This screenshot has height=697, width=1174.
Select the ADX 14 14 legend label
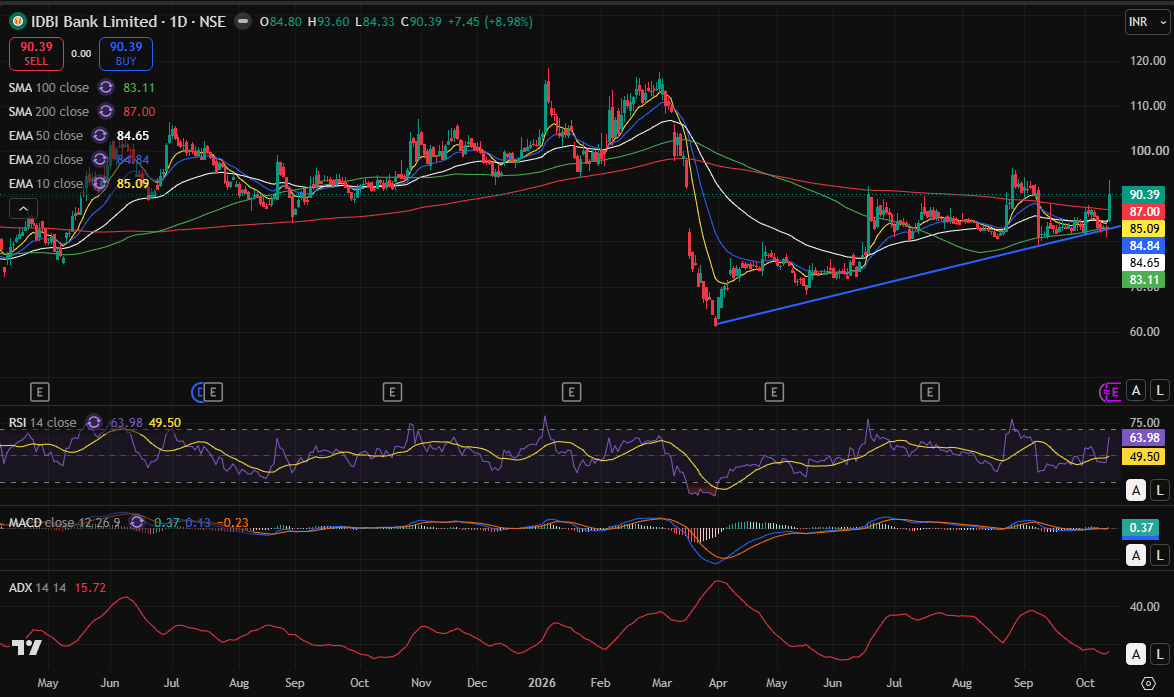pyautogui.click(x=37, y=588)
